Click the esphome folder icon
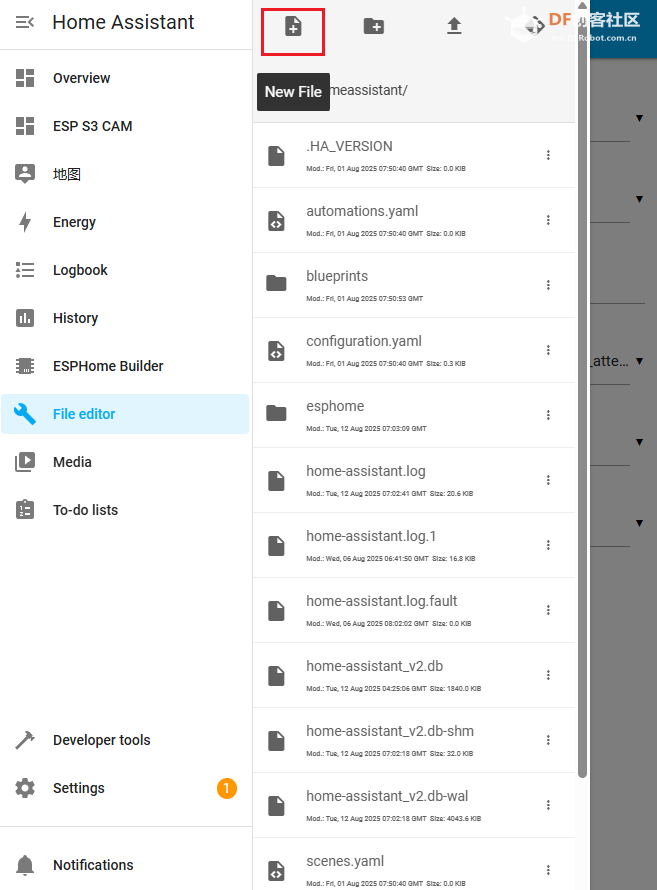Screen dimensions: 657x890 [x=276, y=413]
